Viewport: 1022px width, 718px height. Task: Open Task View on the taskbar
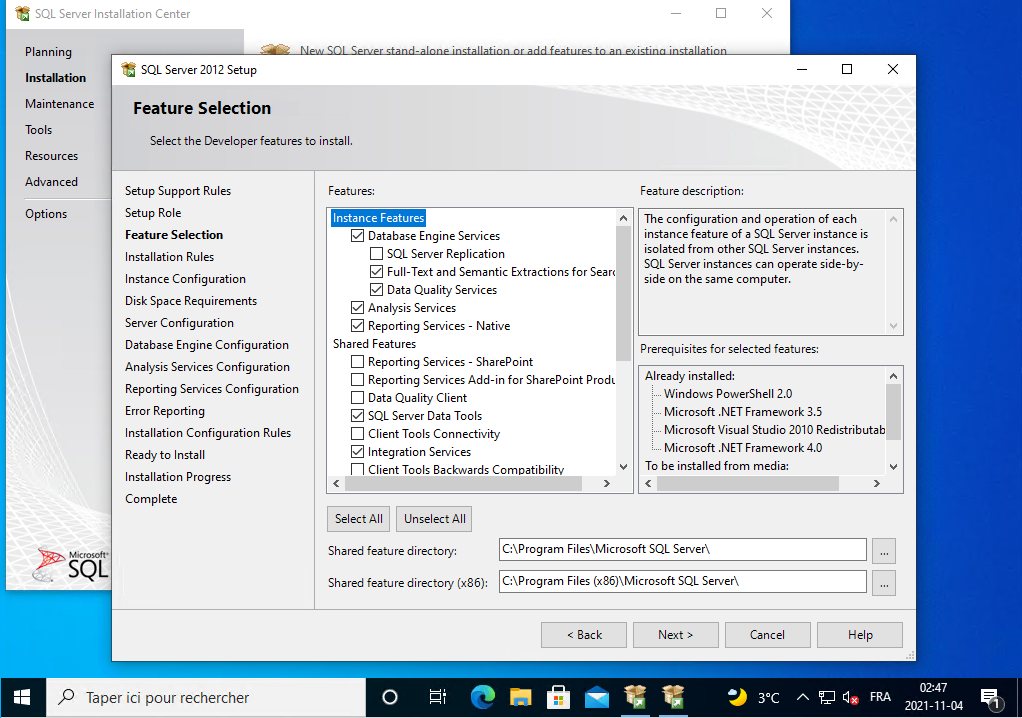point(437,697)
